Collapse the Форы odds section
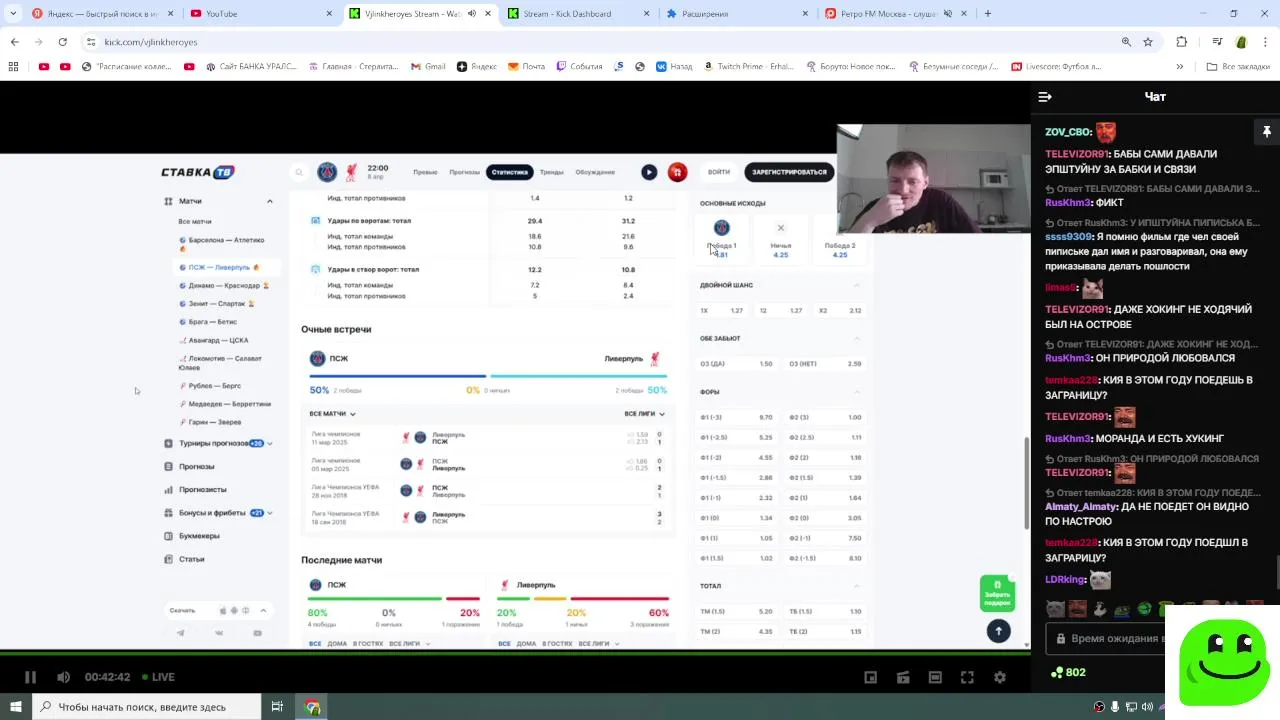 pyautogui.click(x=857, y=391)
